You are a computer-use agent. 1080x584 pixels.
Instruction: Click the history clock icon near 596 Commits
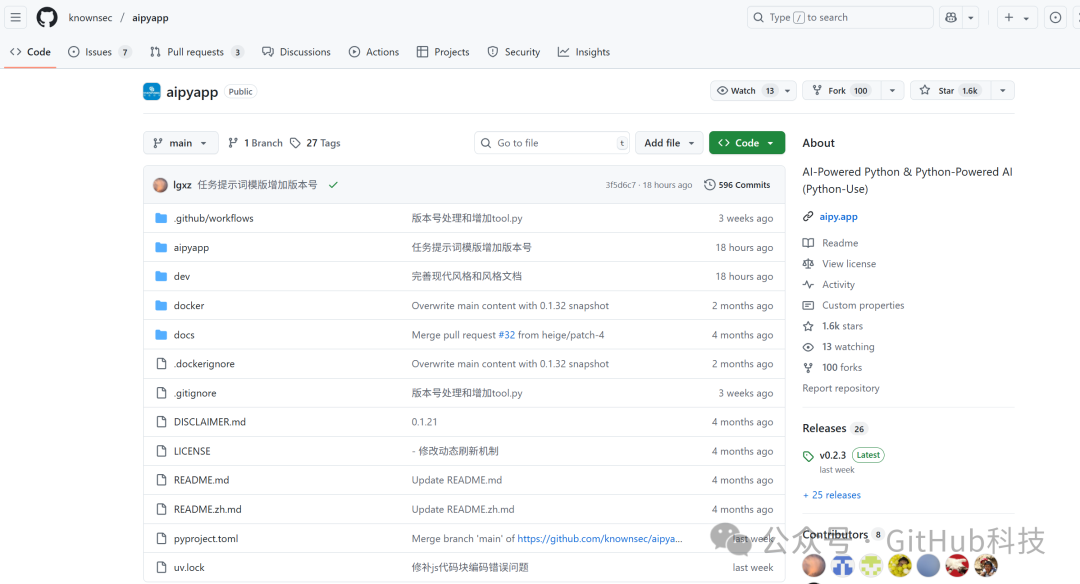pos(709,185)
